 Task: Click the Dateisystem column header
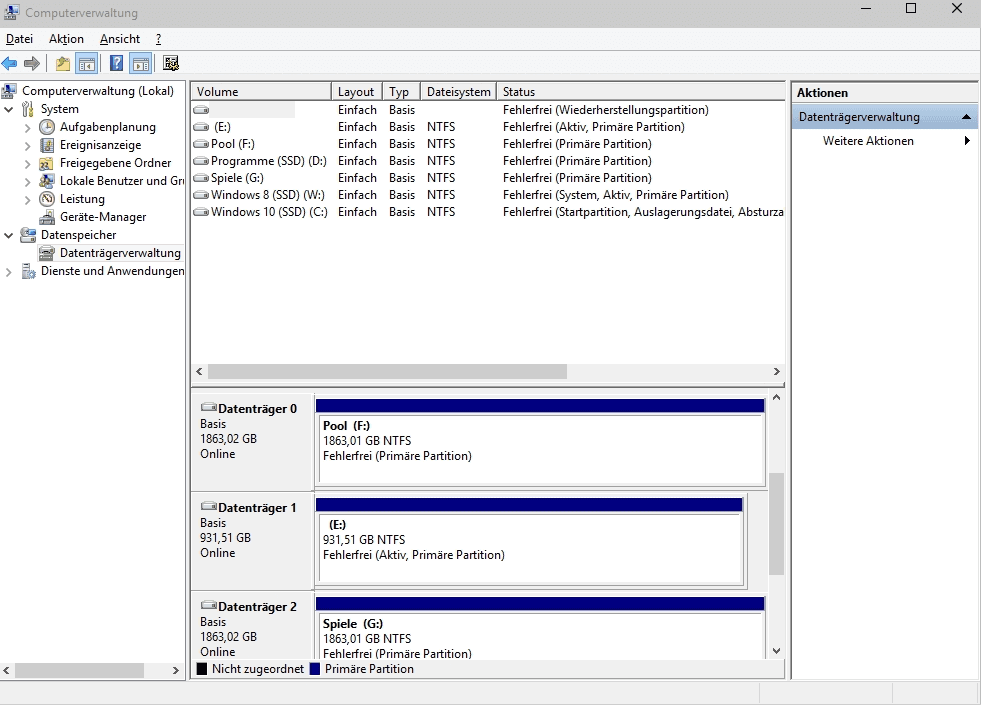(x=458, y=92)
